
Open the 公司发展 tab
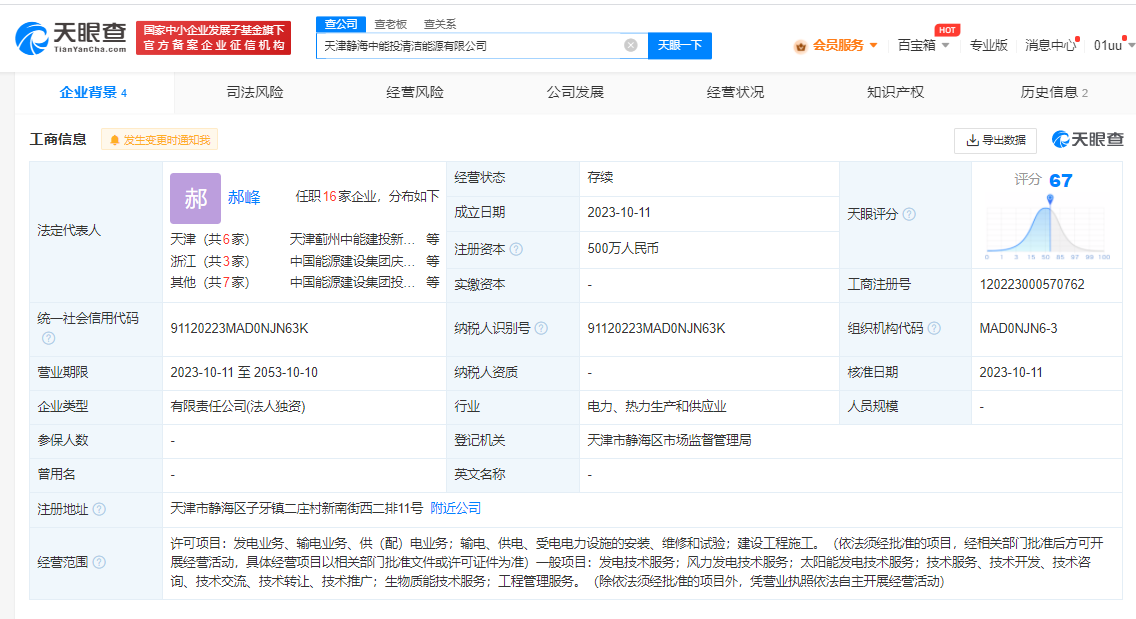pos(575,93)
